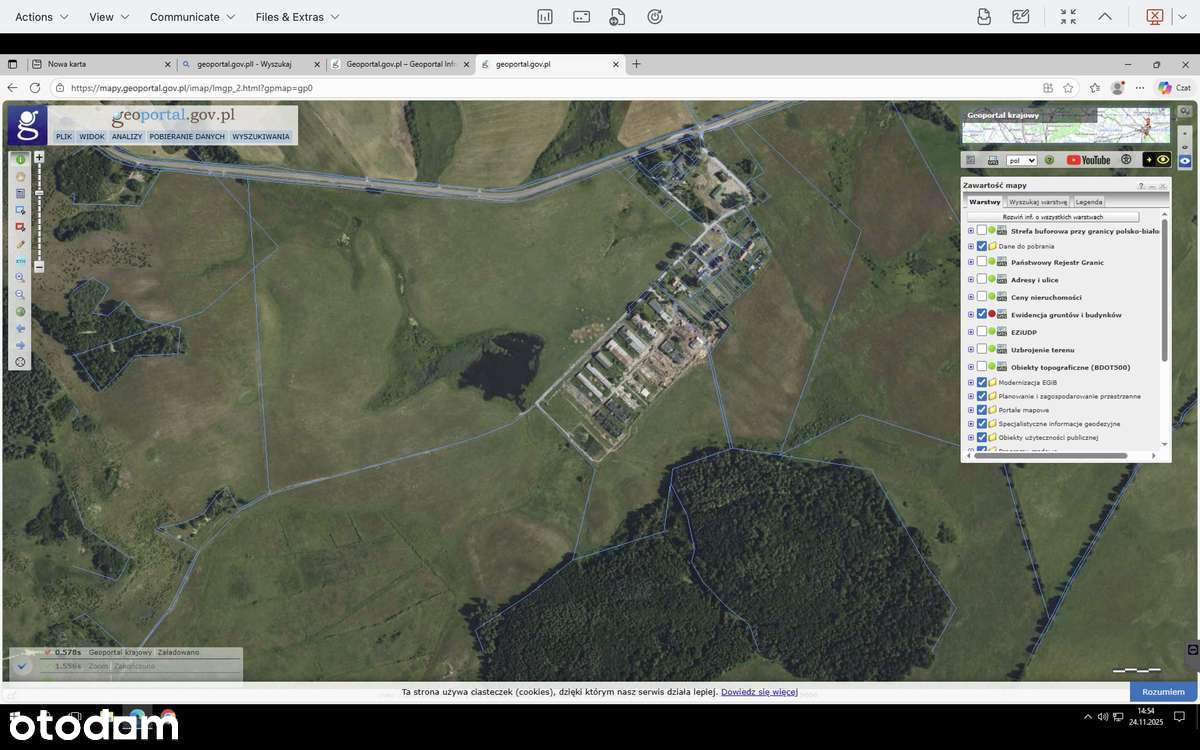1200x750 pixels.
Task: Switch to Wyszukaj warstwę tab
Action: (1038, 201)
